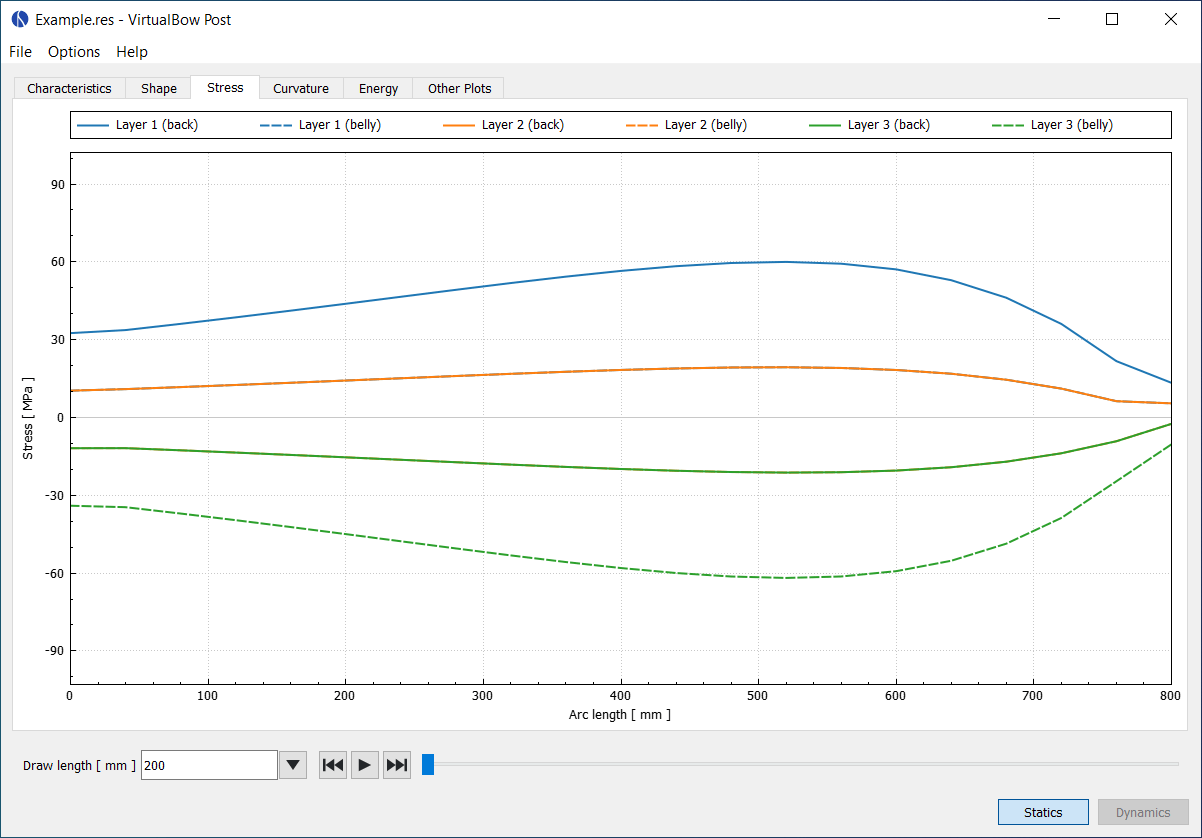Image resolution: width=1202 pixels, height=838 pixels.
Task: Open the Help menu
Action: [x=131, y=51]
